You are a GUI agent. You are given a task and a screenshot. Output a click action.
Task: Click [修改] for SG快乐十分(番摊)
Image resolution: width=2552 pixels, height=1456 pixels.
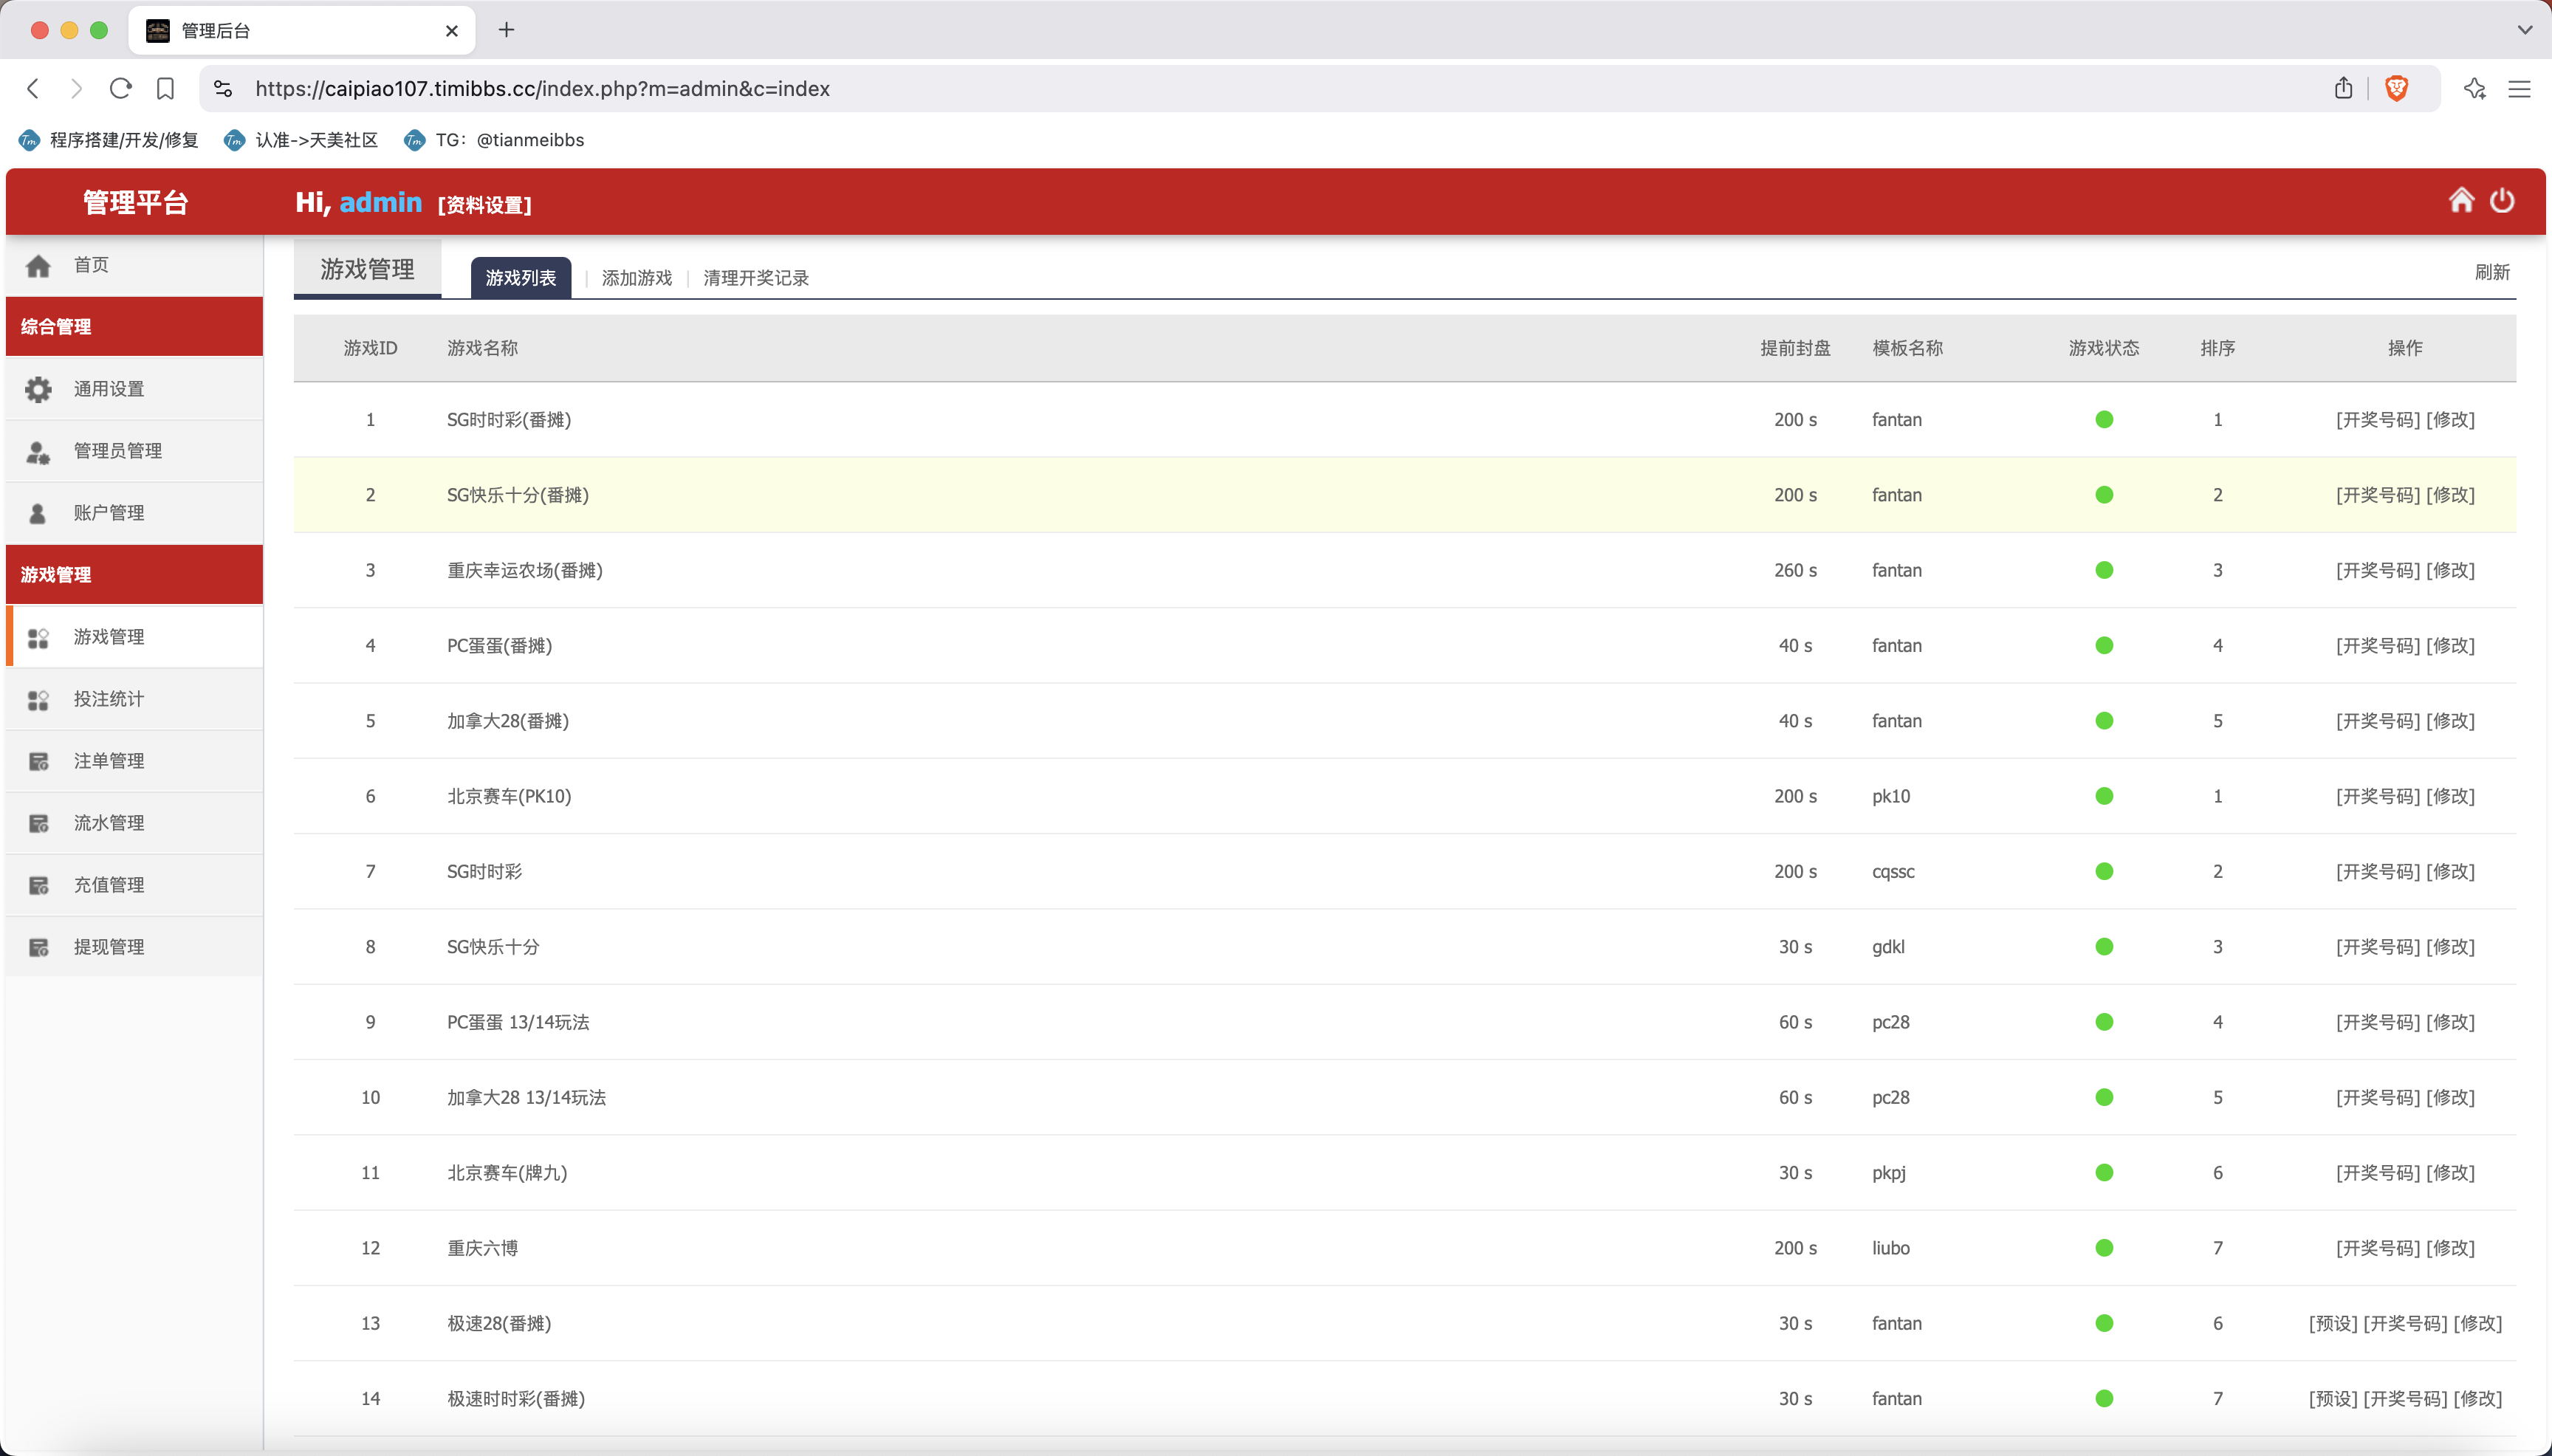click(2451, 495)
